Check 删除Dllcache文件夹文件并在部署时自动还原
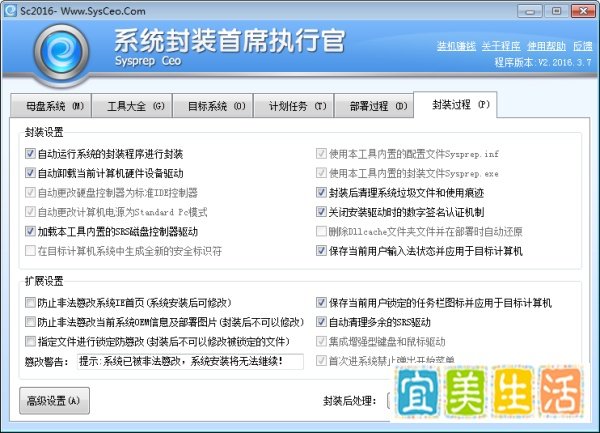 [321, 231]
